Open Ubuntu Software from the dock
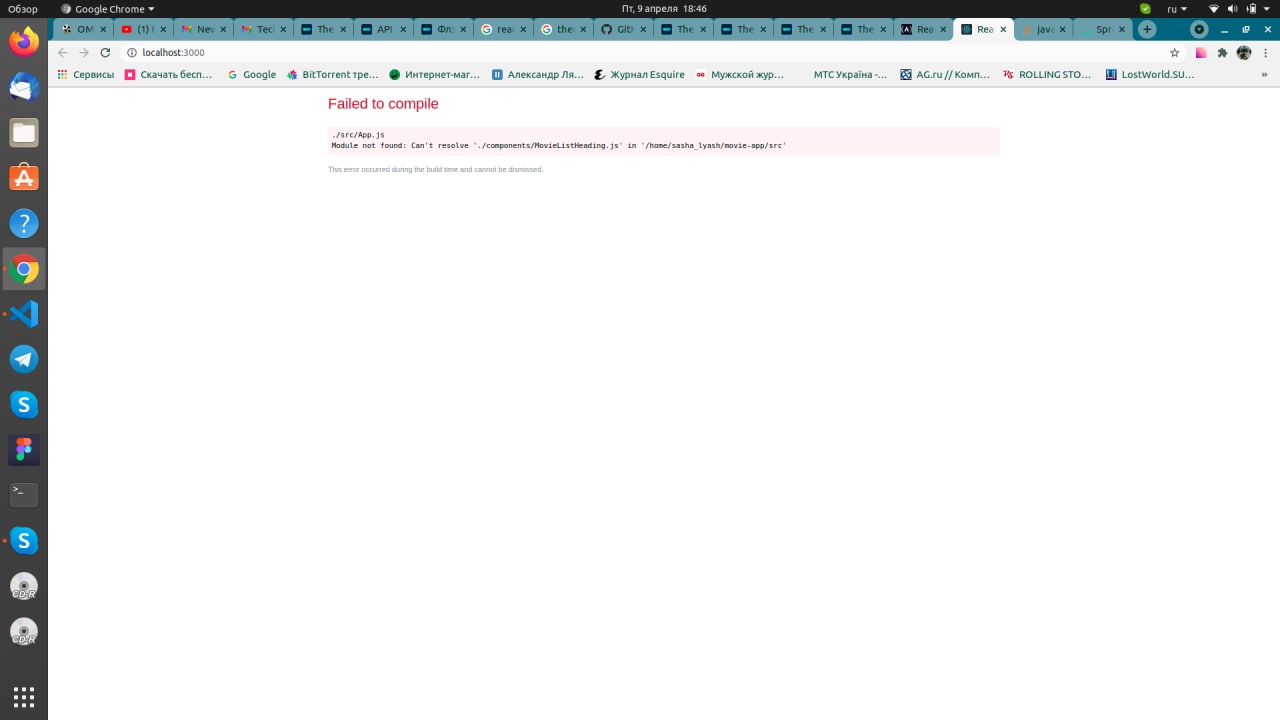1280x720 pixels. tap(24, 178)
